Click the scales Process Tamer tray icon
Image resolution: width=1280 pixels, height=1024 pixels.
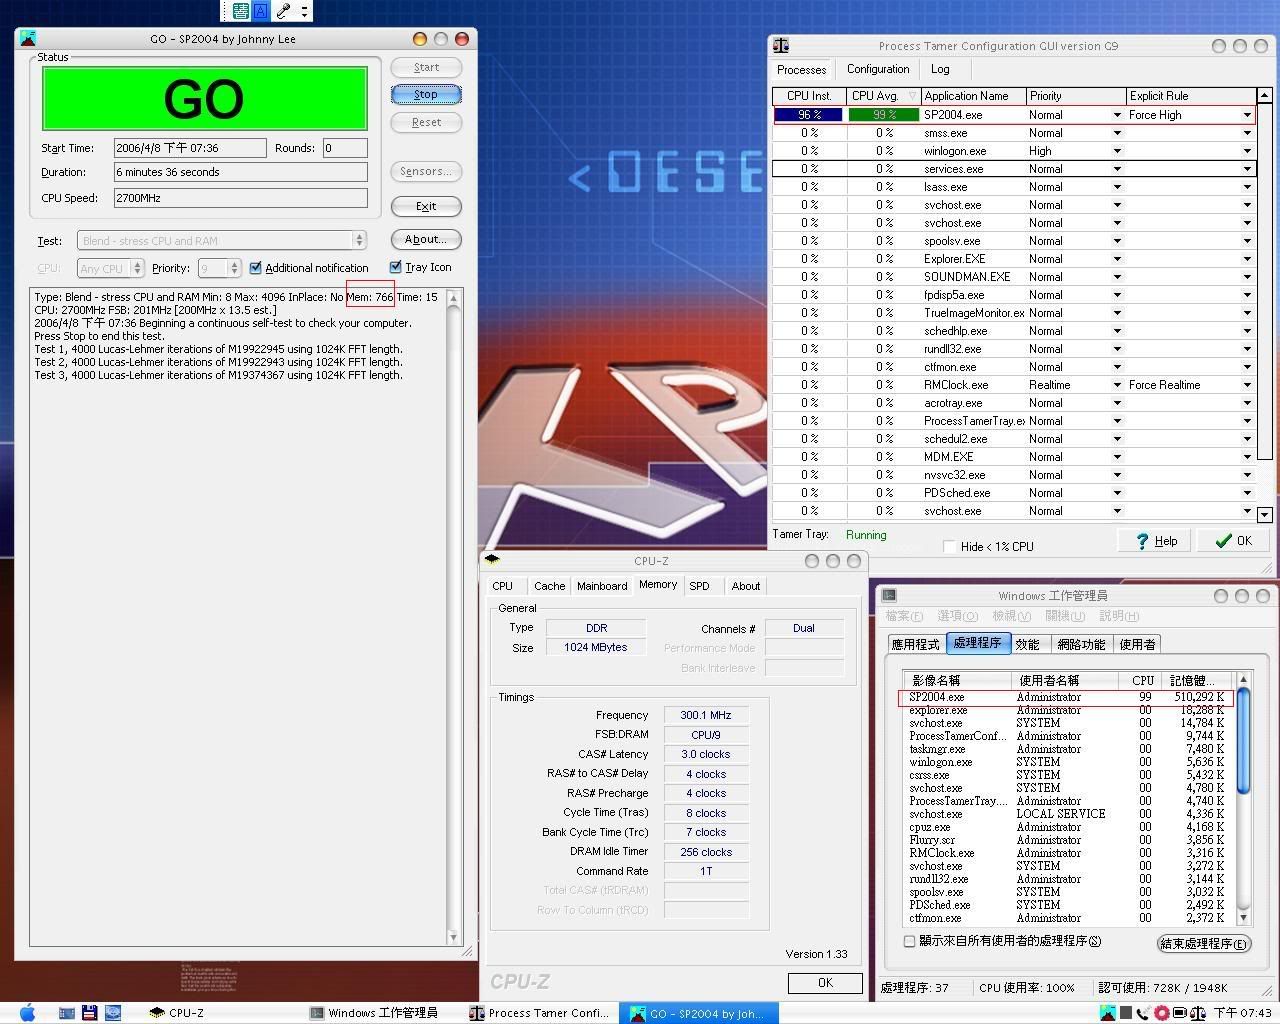coord(1197,1013)
